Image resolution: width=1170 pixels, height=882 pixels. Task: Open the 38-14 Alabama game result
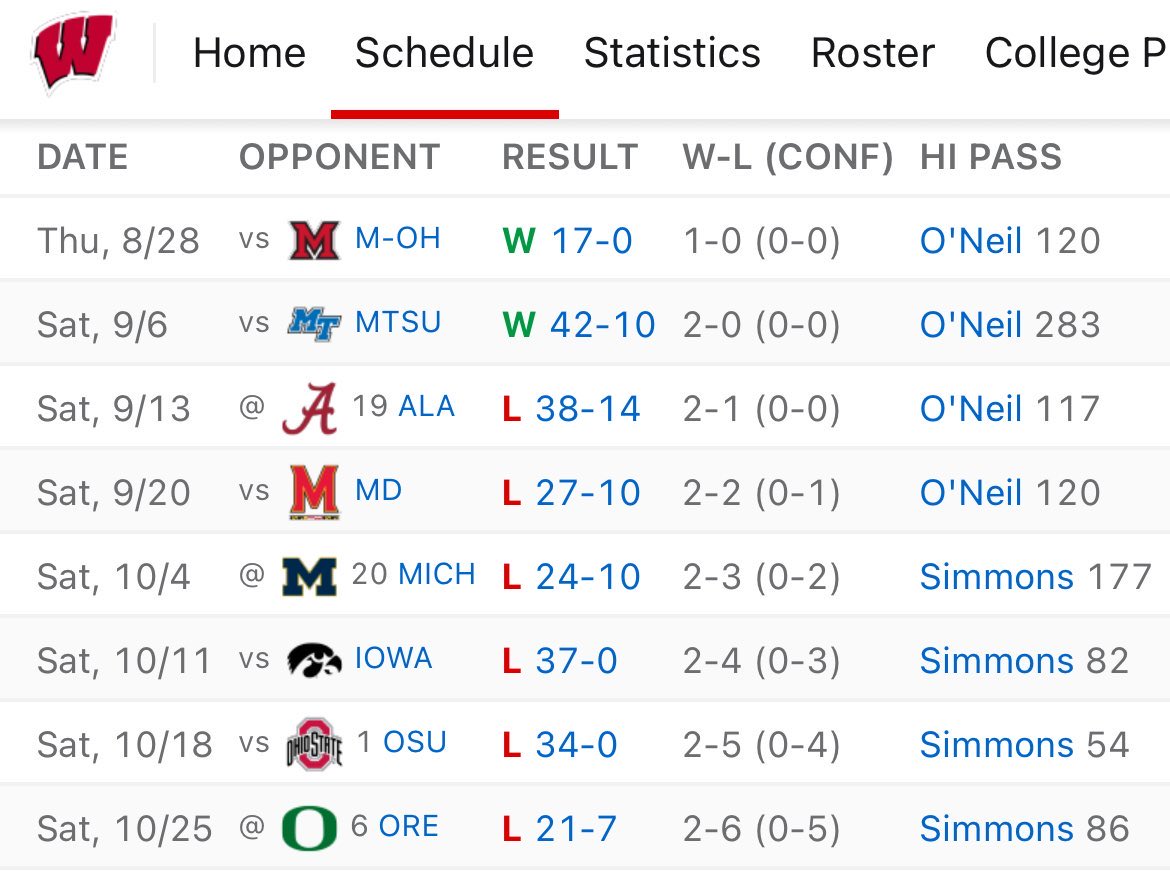click(588, 409)
